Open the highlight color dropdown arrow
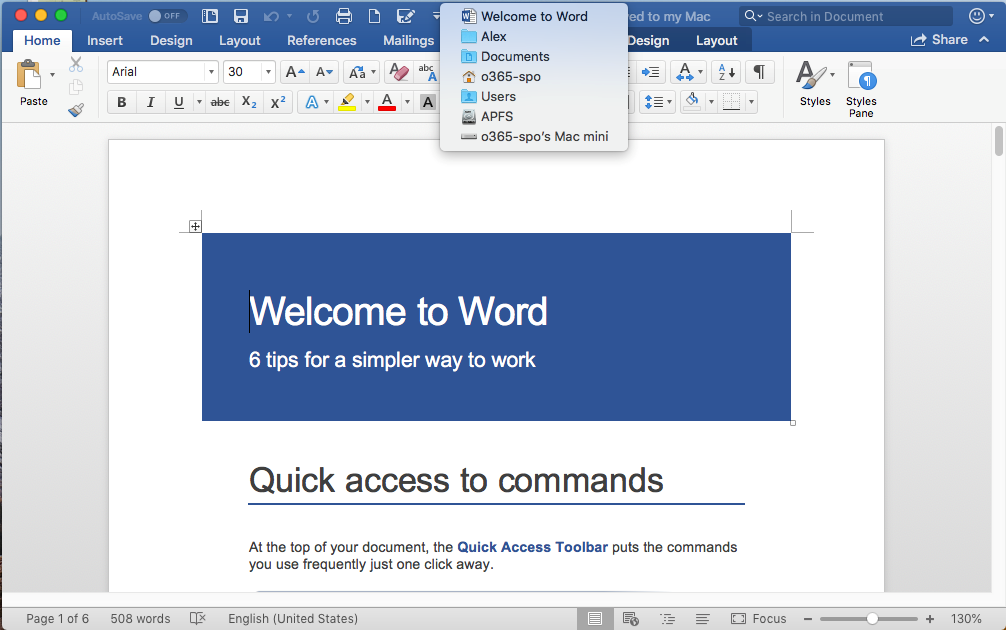 [367, 102]
